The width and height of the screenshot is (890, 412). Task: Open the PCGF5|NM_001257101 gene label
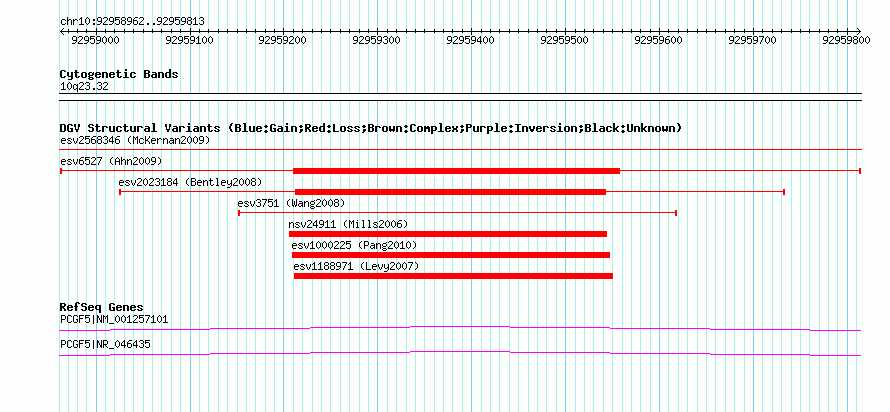click(x=114, y=319)
